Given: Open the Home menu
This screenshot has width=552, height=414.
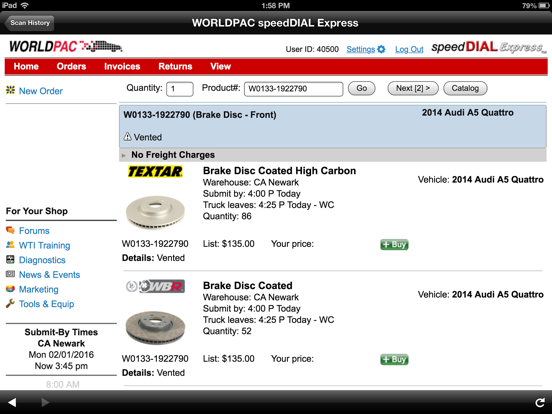Looking at the screenshot, I should [x=26, y=66].
